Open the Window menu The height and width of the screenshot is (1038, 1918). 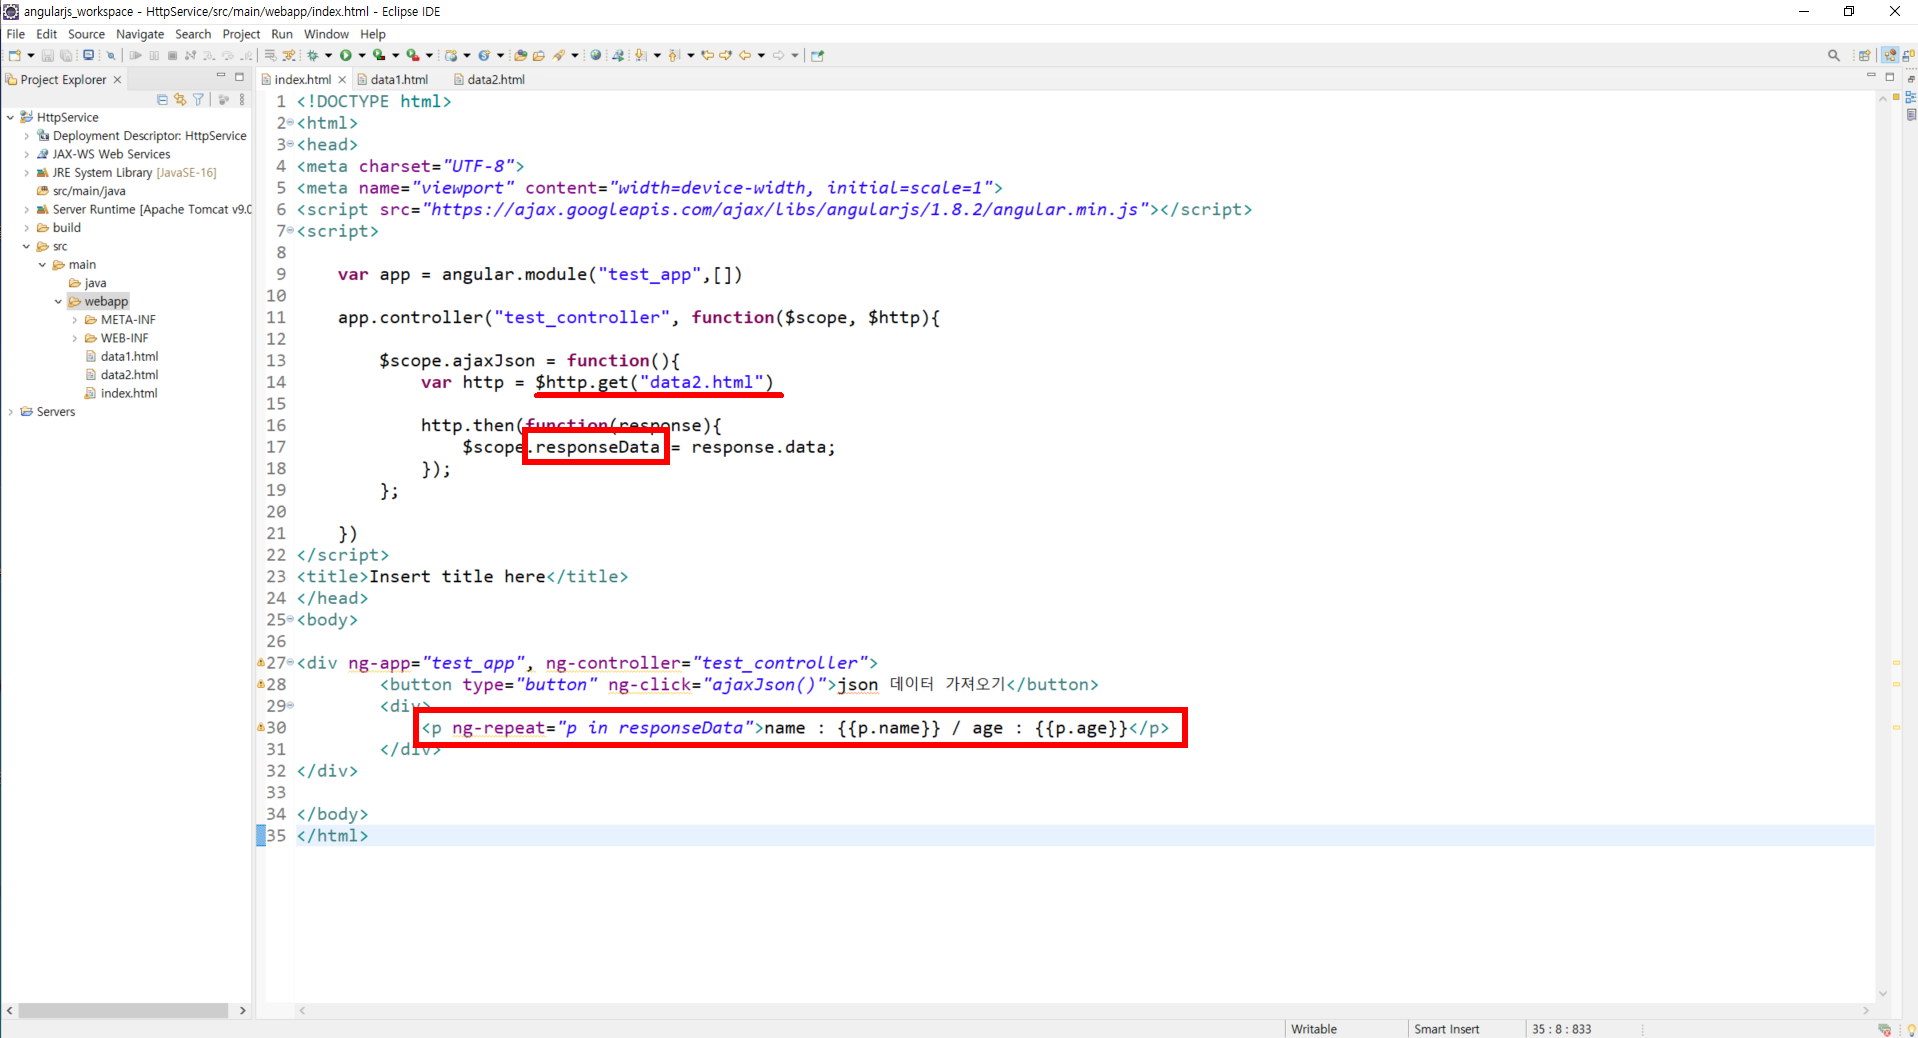click(326, 34)
